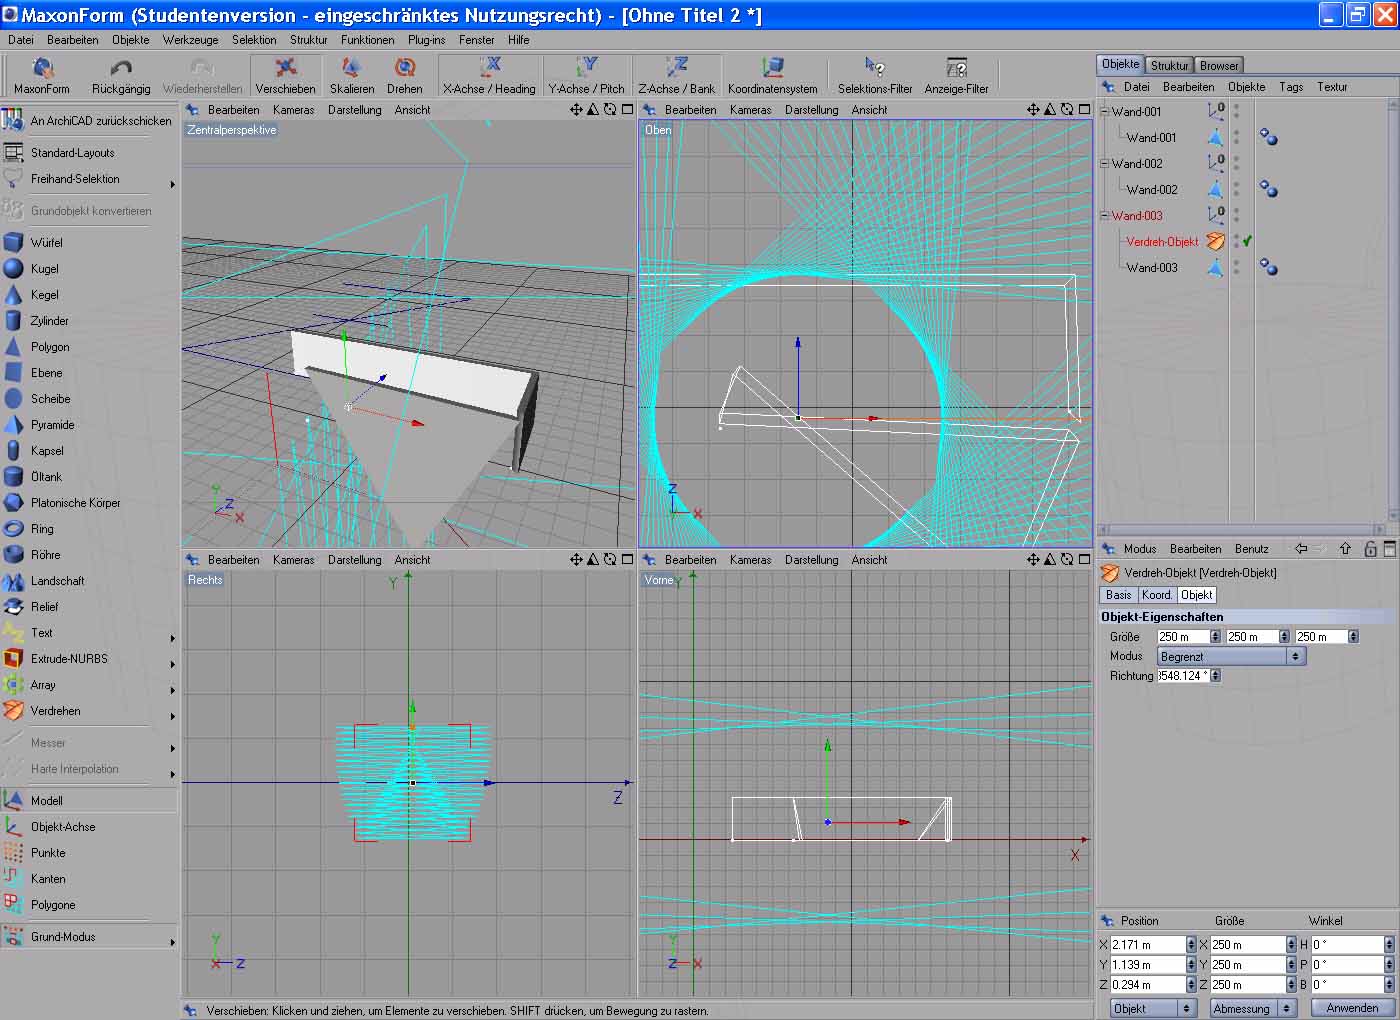Switch to the Struktur tab
Viewport: 1400px width, 1020px height.
(1169, 65)
